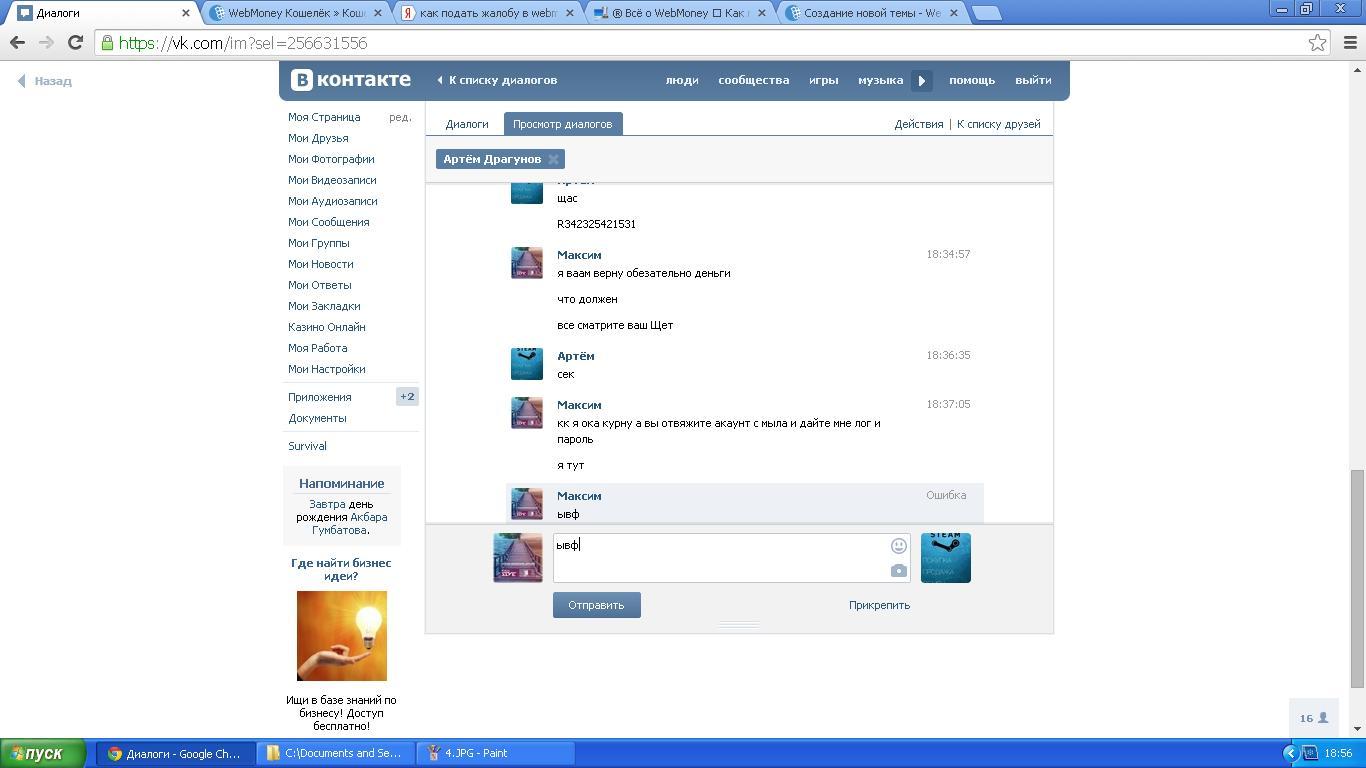Remove the Артём Драгунов tab with its X

pyautogui.click(x=553, y=159)
